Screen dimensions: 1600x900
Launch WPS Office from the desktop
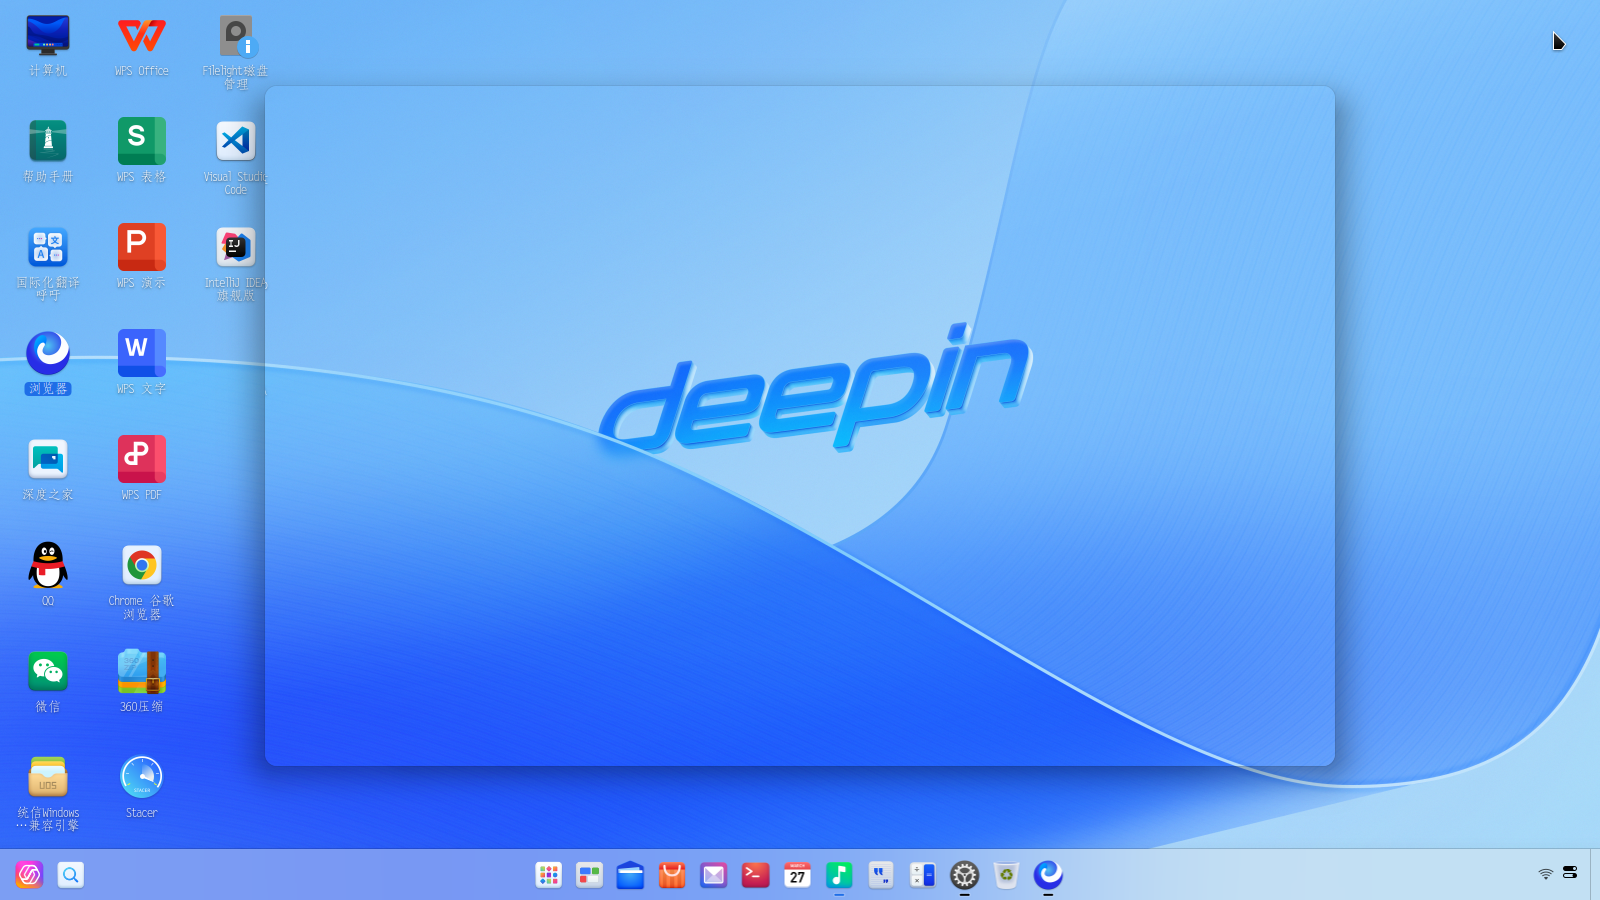[142, 36]
